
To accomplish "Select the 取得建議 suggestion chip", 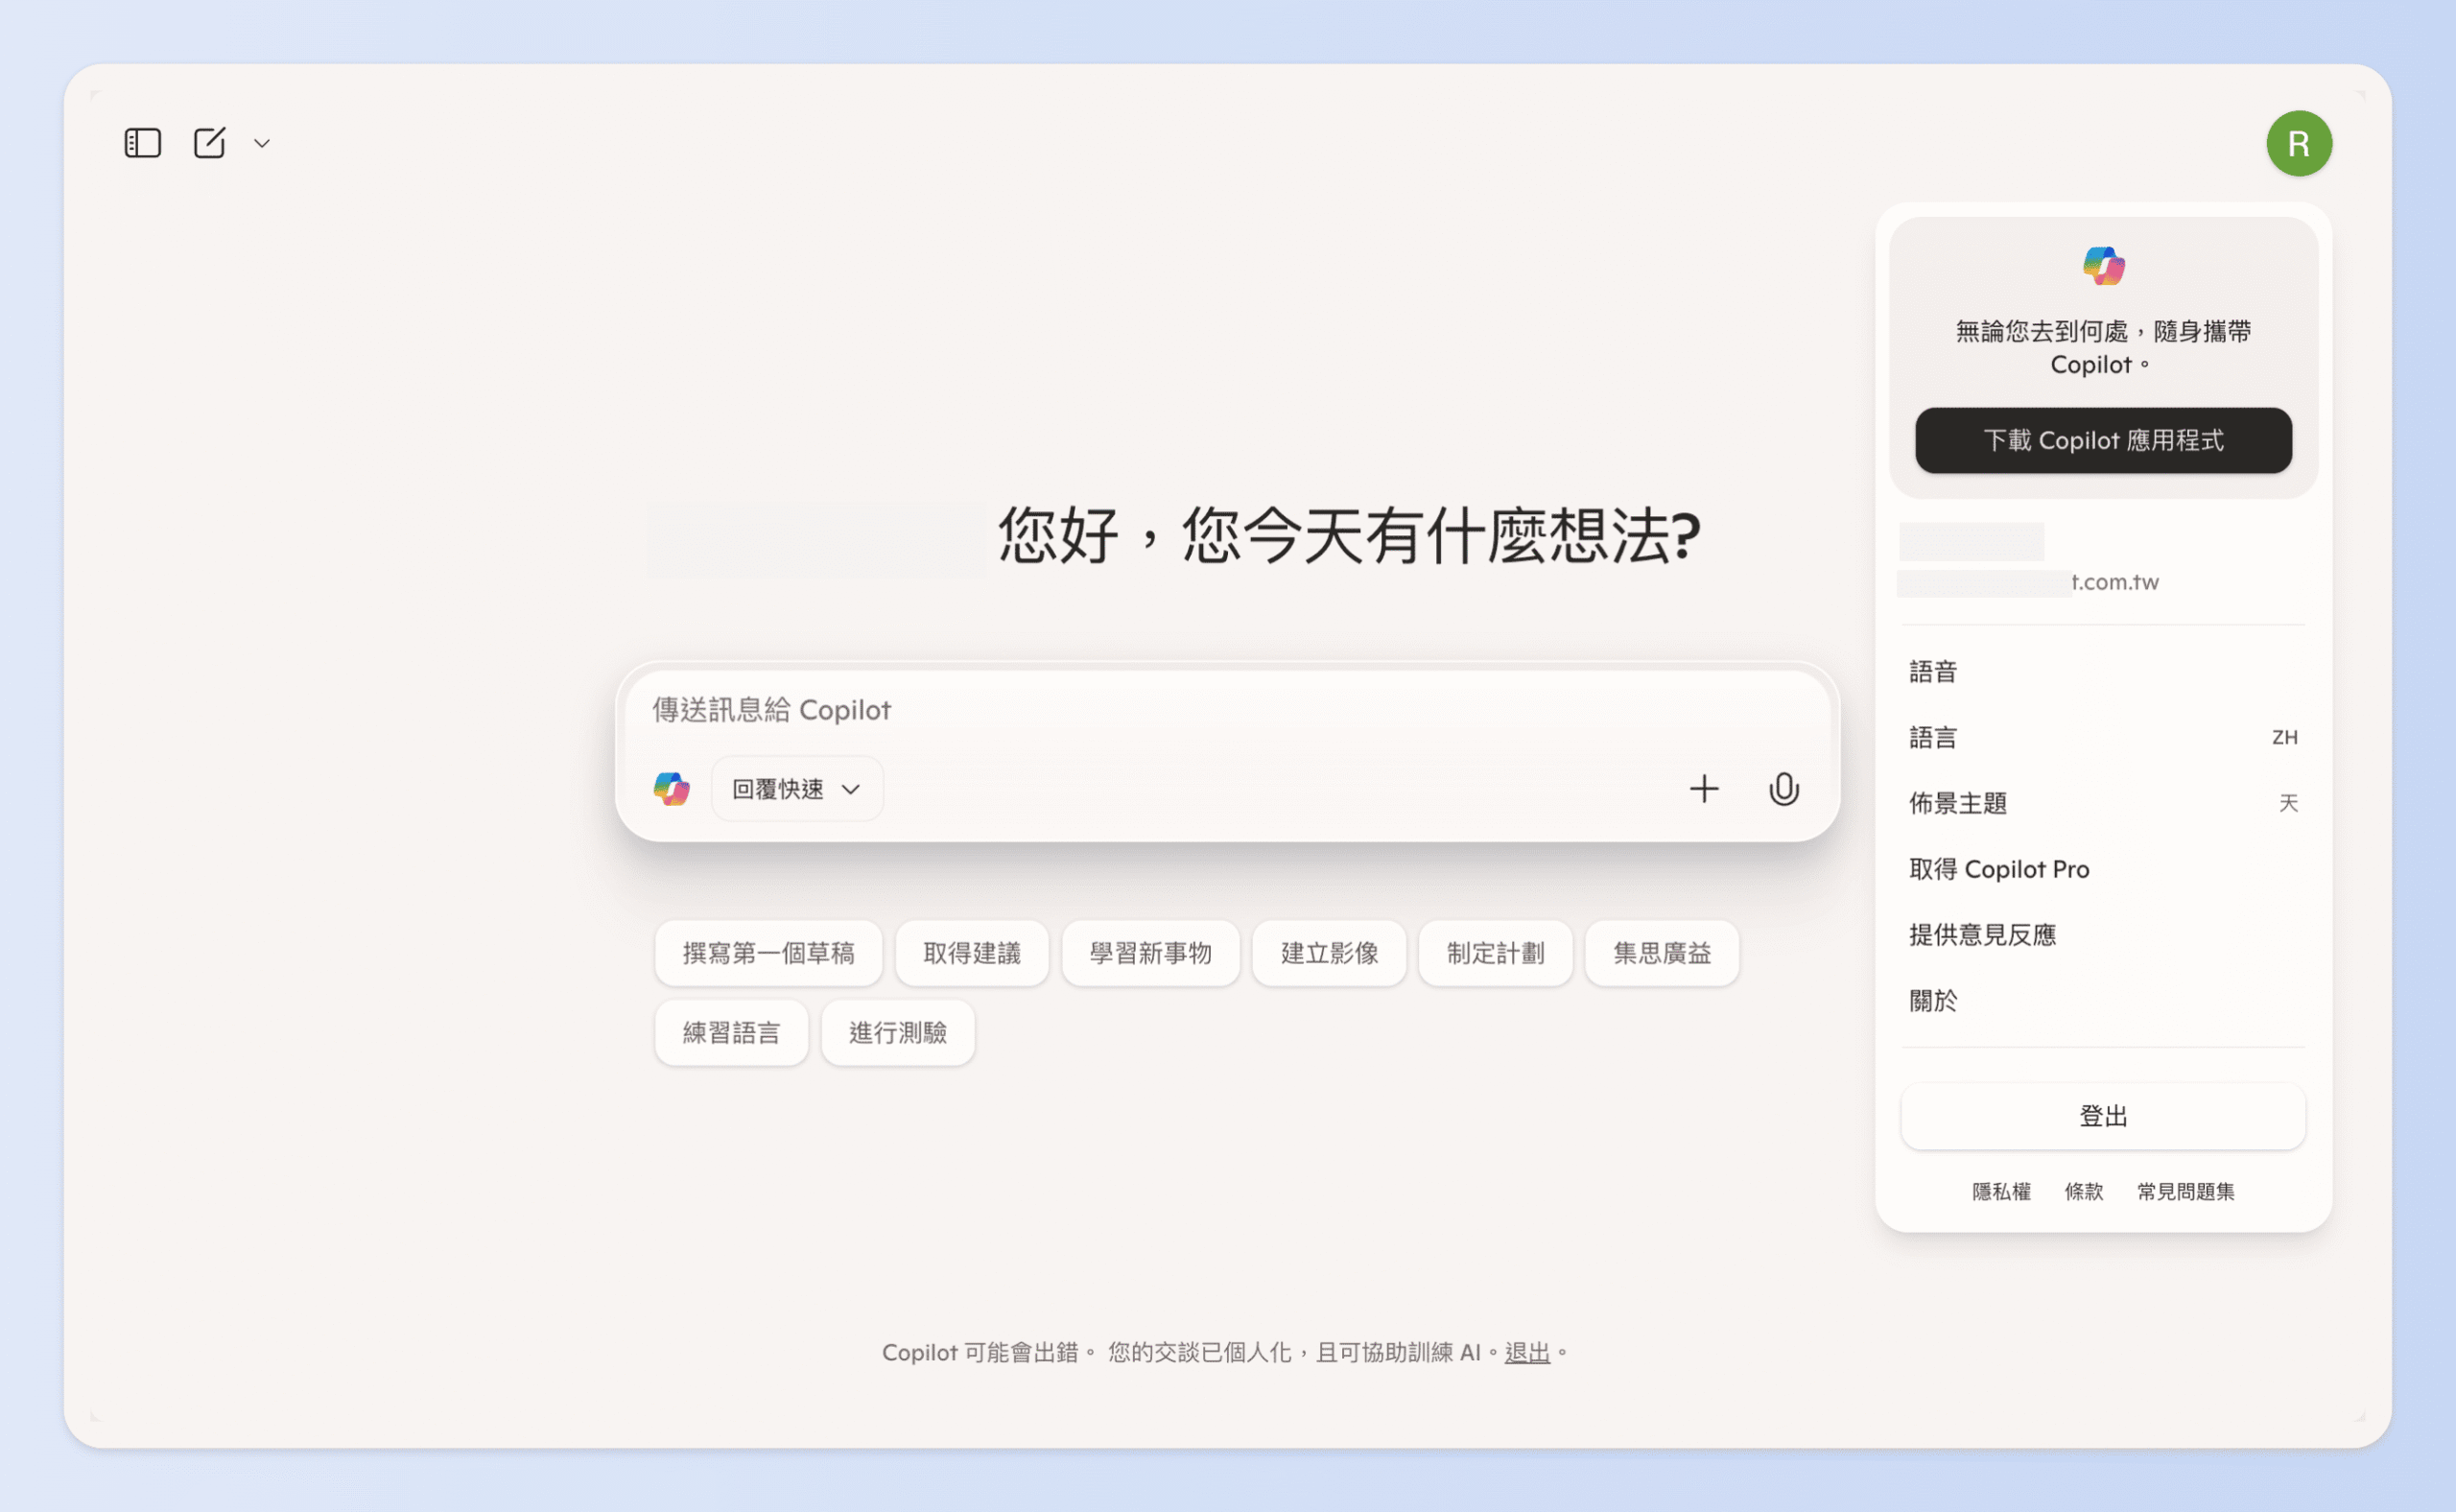I will pos(972,953).
